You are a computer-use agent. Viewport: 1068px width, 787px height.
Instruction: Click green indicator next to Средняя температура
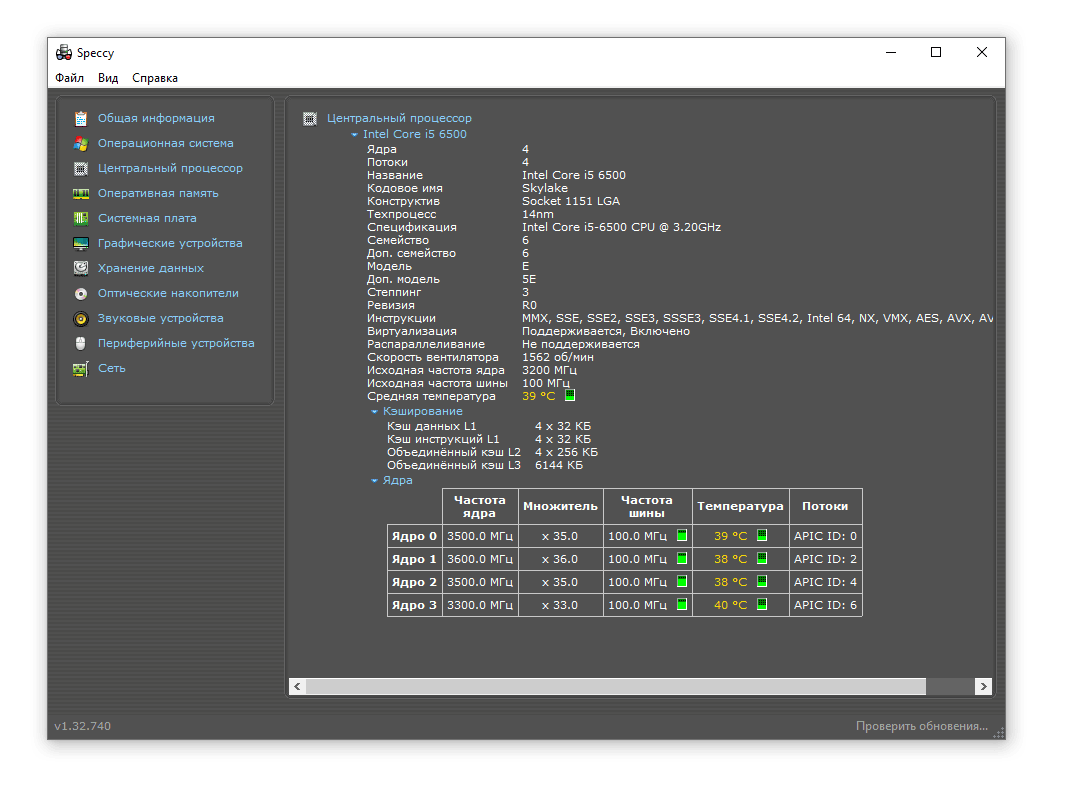click(x=570, y=395)
